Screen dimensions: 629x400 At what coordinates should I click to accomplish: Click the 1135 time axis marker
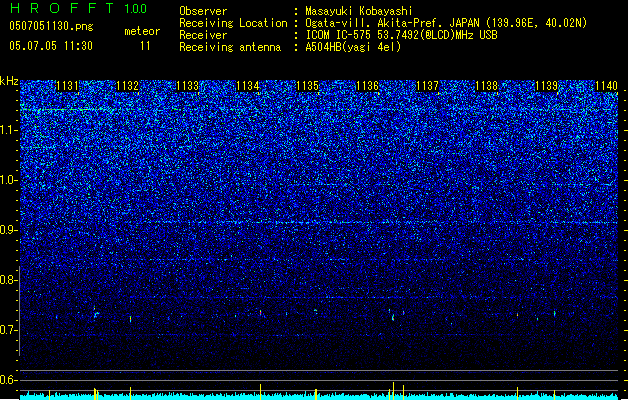click(x=307, y=86)
